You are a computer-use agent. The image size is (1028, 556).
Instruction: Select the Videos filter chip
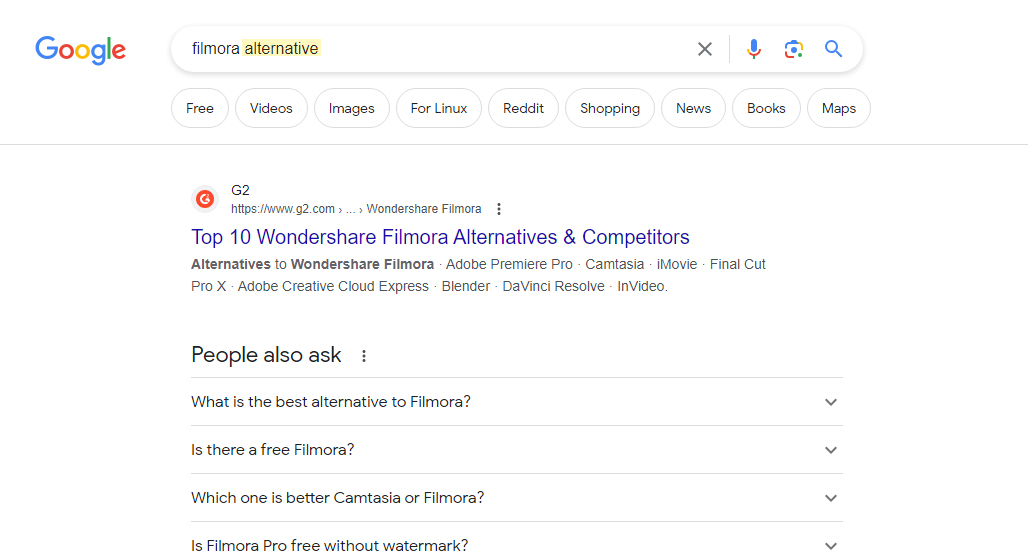tap(271, 108)
